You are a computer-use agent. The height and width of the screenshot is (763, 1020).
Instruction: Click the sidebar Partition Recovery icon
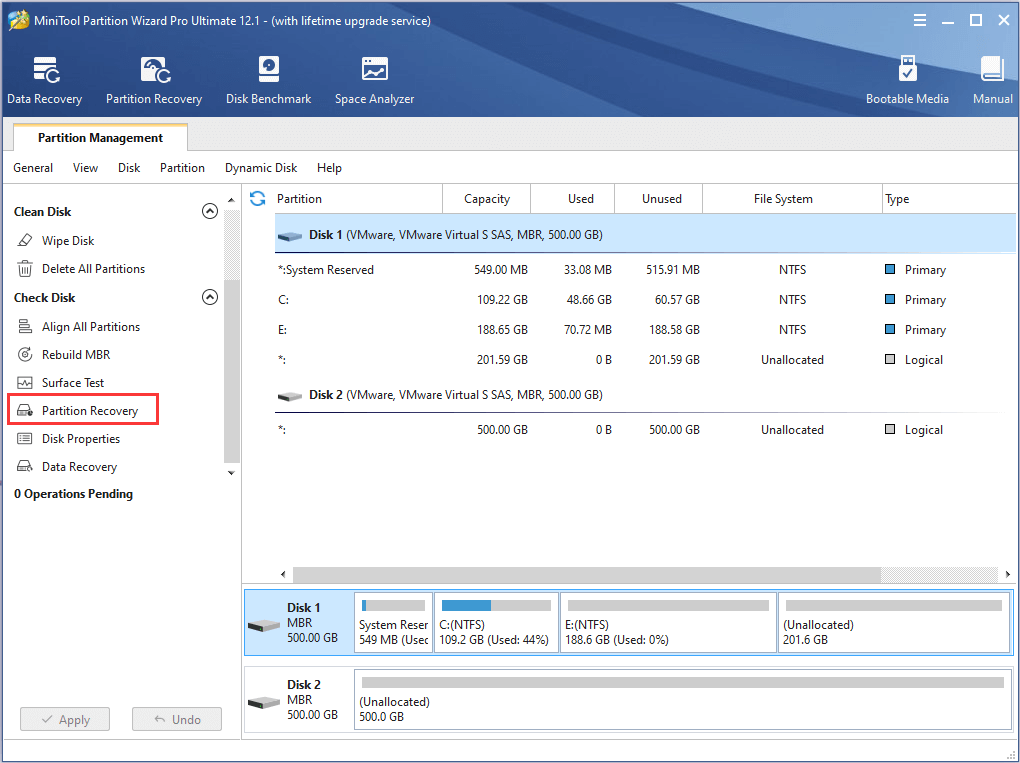pos(25,410)
